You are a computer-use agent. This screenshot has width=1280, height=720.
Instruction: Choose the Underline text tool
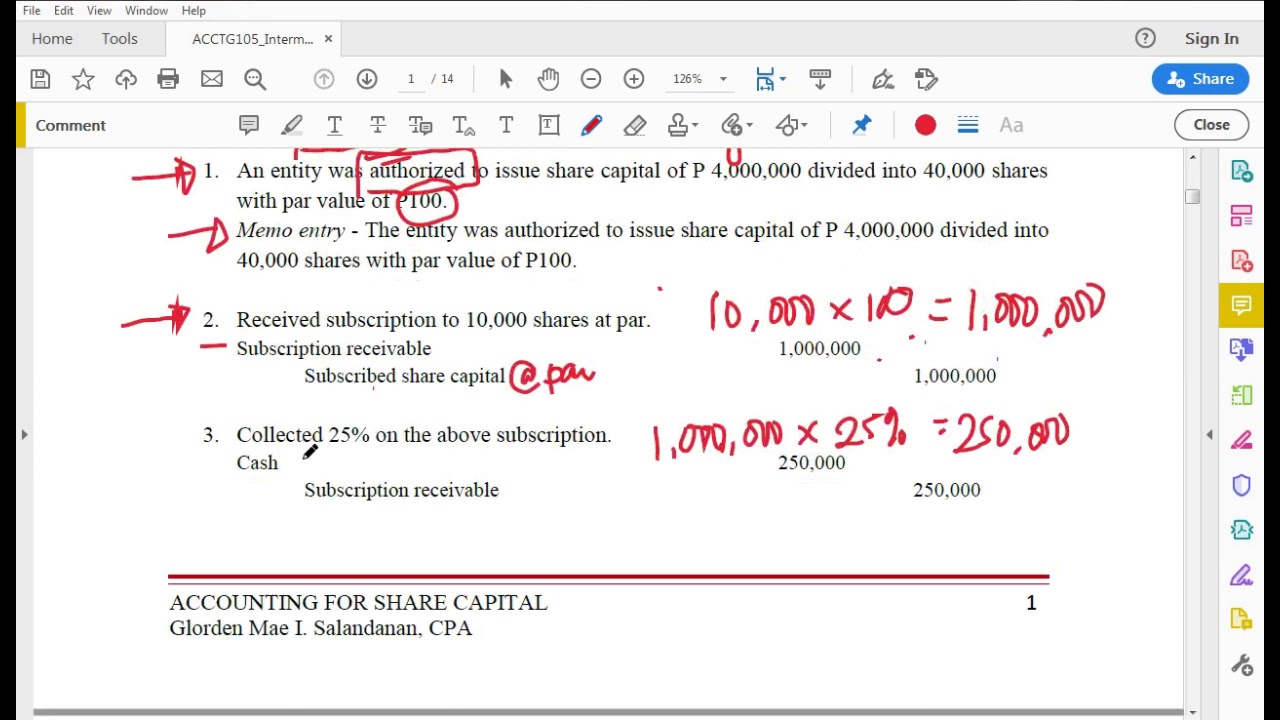[x=334, y=125]
